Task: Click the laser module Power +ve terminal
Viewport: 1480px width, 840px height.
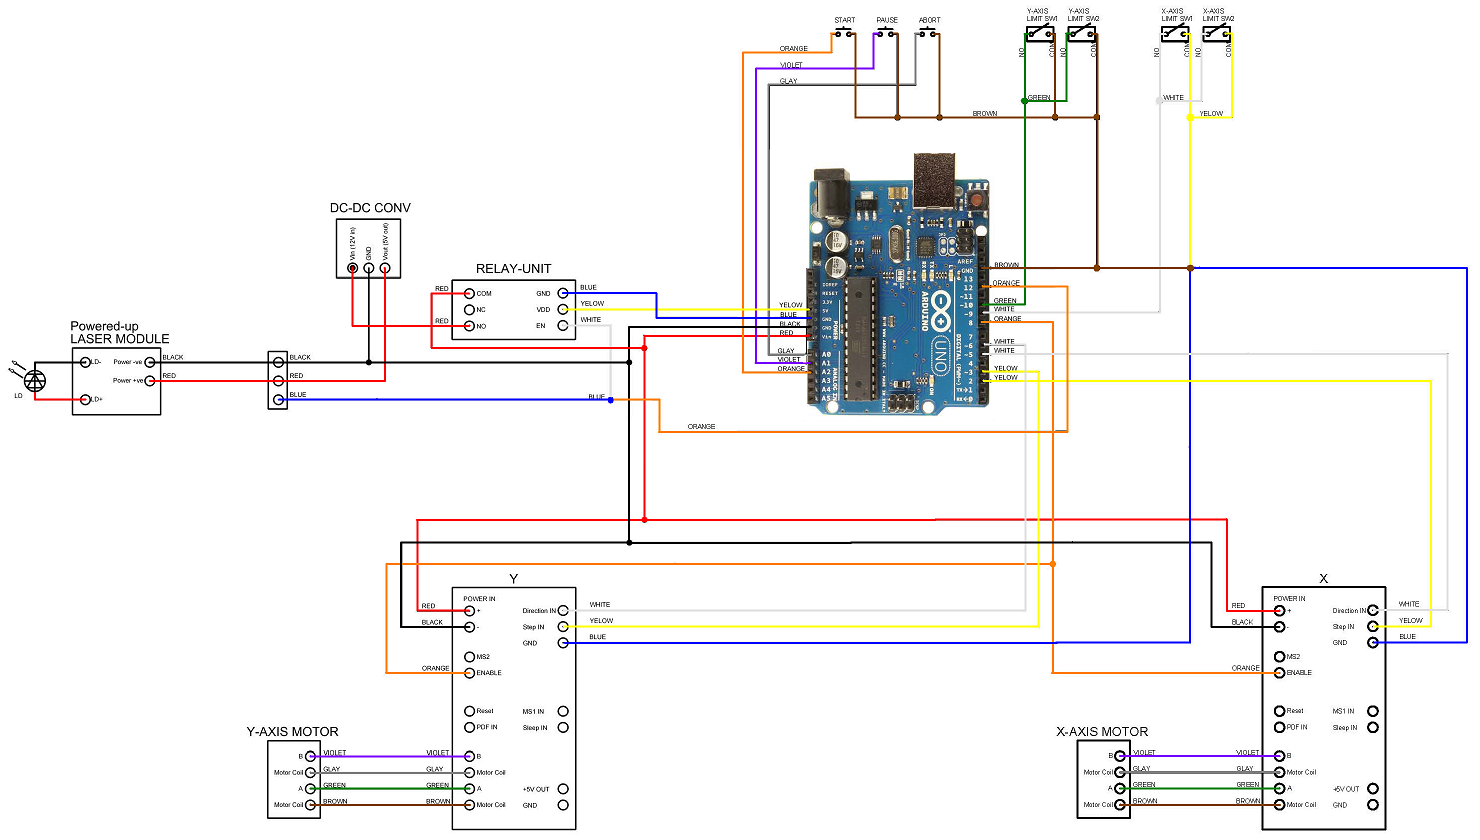Action: tap(150, 381)
